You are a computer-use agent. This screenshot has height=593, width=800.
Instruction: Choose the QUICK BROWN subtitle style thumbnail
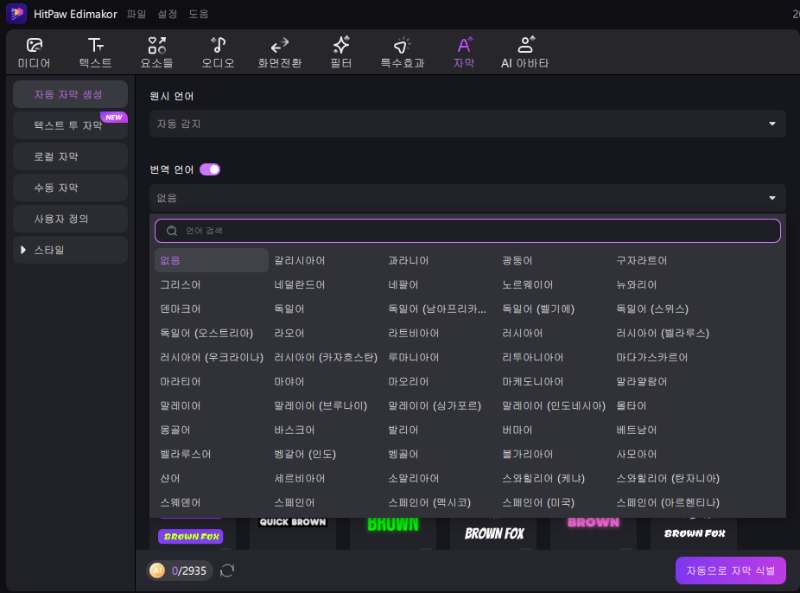(x=292, y=534)
